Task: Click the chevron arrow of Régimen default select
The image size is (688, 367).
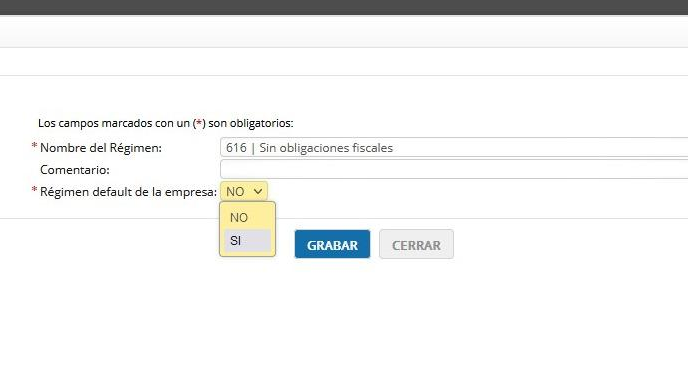Action: pyautogui.click(x=258, y=191)
